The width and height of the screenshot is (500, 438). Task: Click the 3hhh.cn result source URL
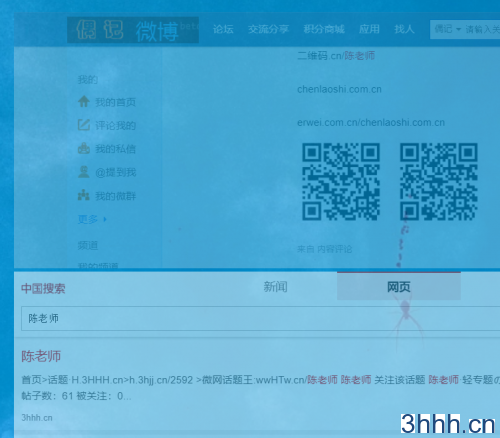click(x=37, y=418)
